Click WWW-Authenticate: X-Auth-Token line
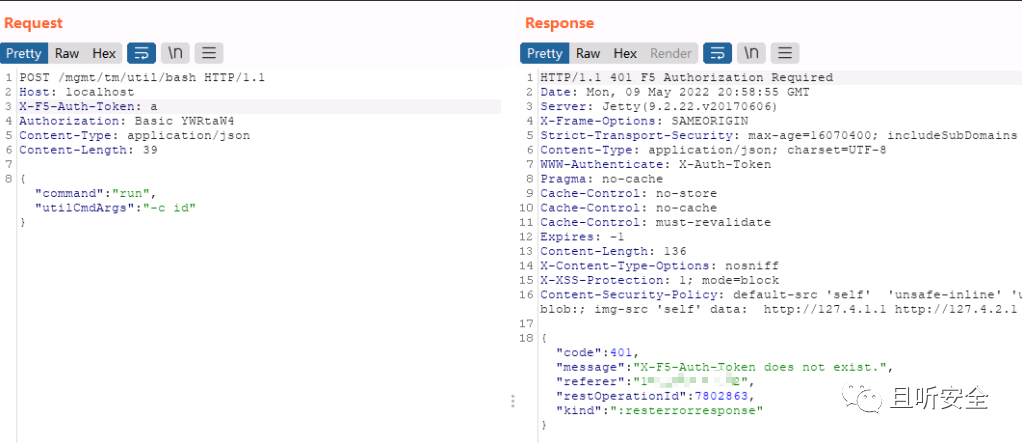This screenshot has width=1022, height=443. coord(655,165)
